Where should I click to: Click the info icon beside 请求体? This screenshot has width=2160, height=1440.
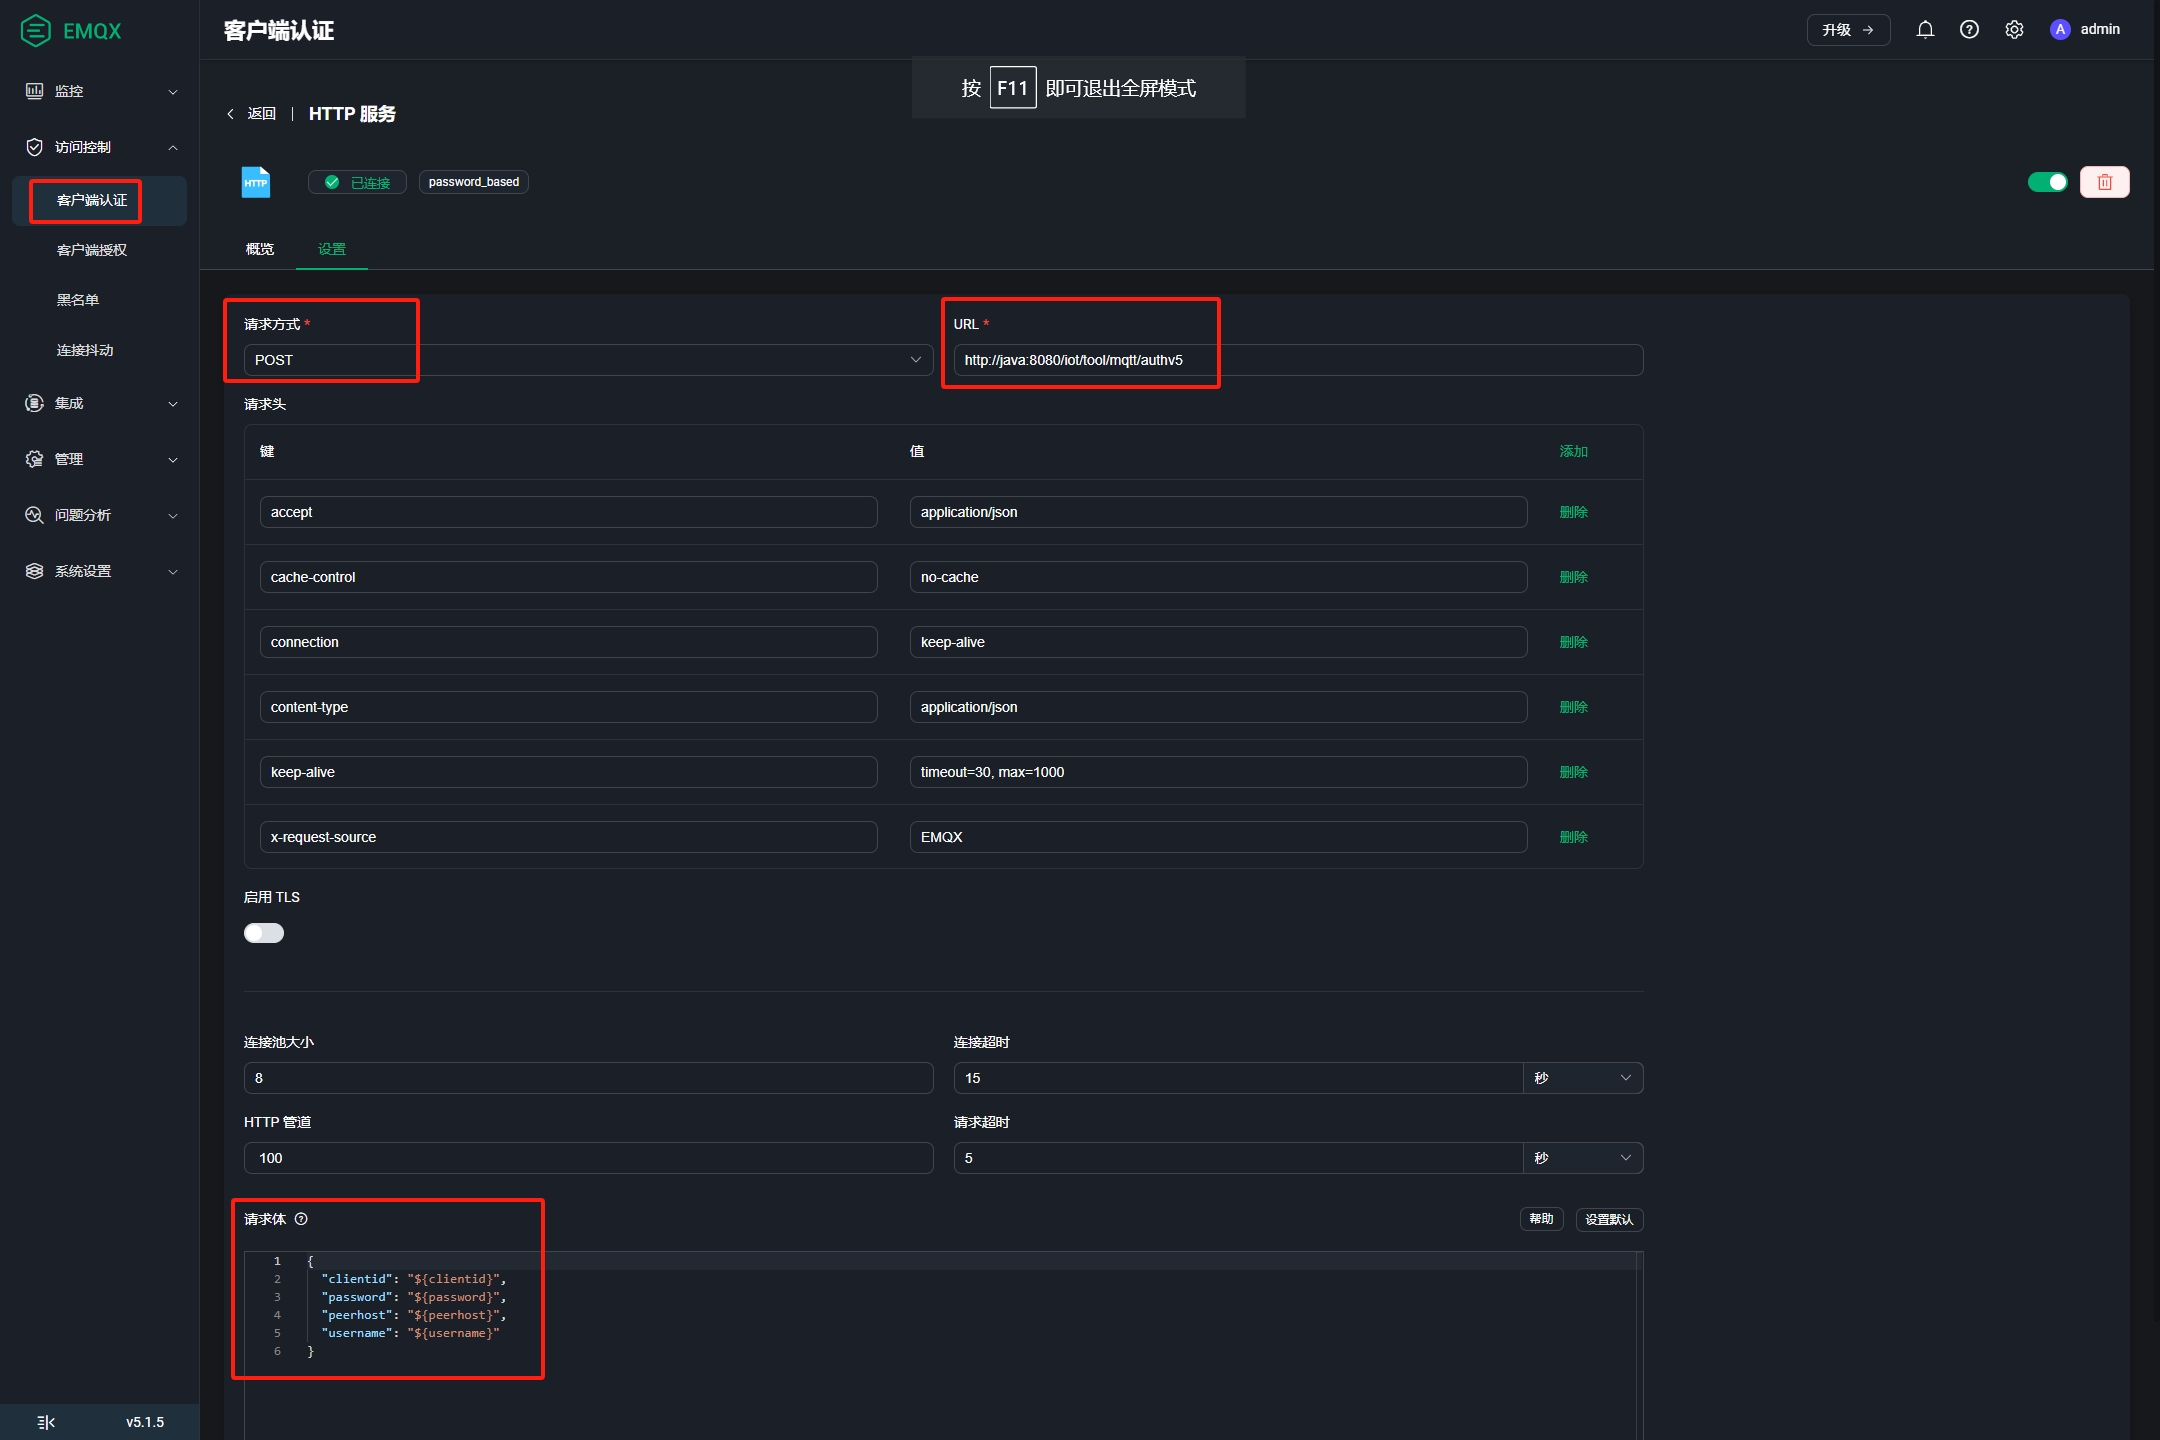coord(301,1219)
